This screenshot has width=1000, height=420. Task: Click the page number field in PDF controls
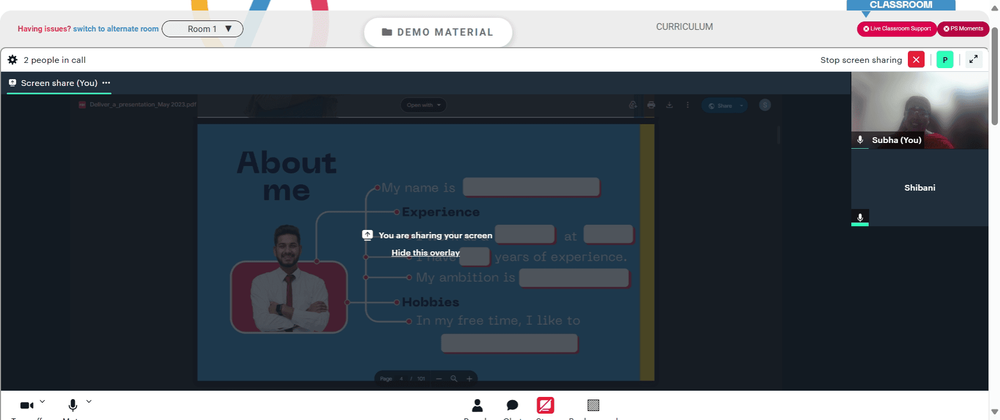click(402, 379)
